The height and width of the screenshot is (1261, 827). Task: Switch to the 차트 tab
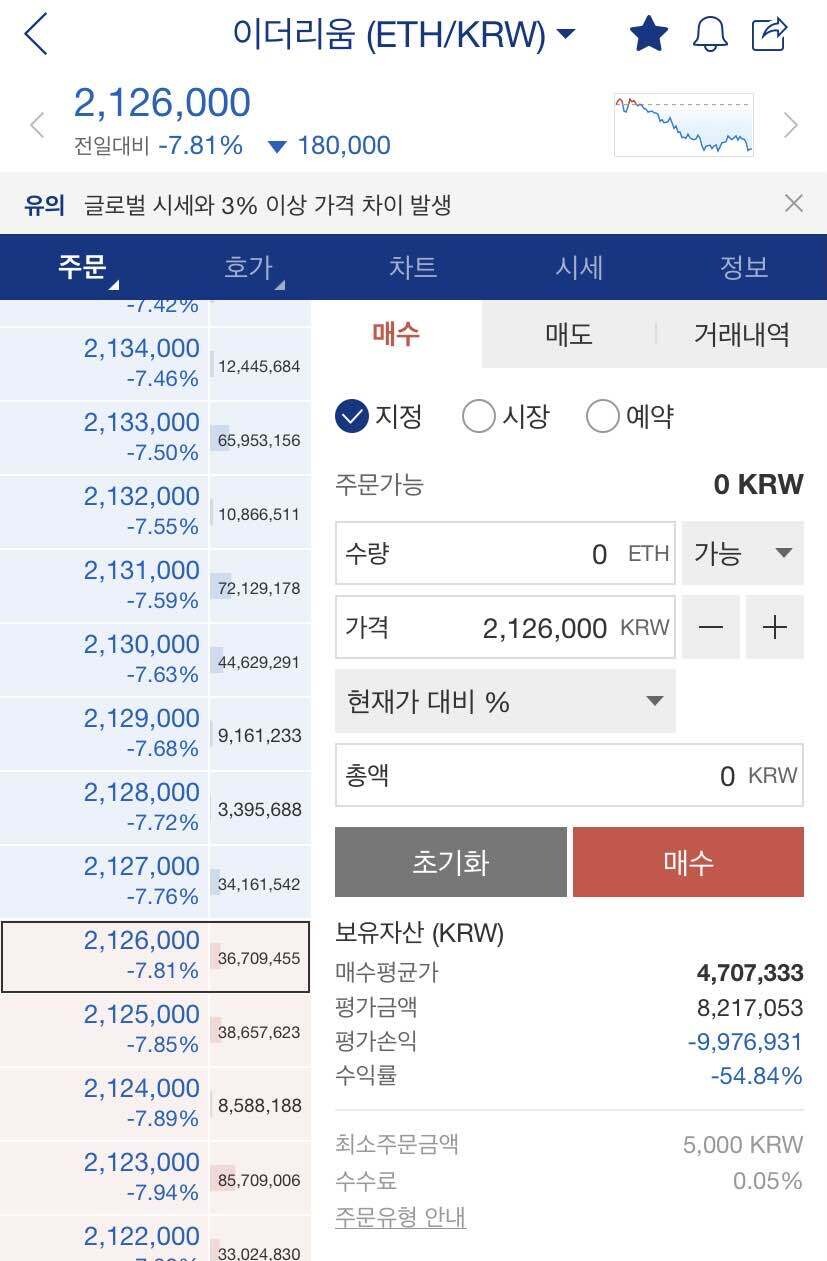point(413,268)
